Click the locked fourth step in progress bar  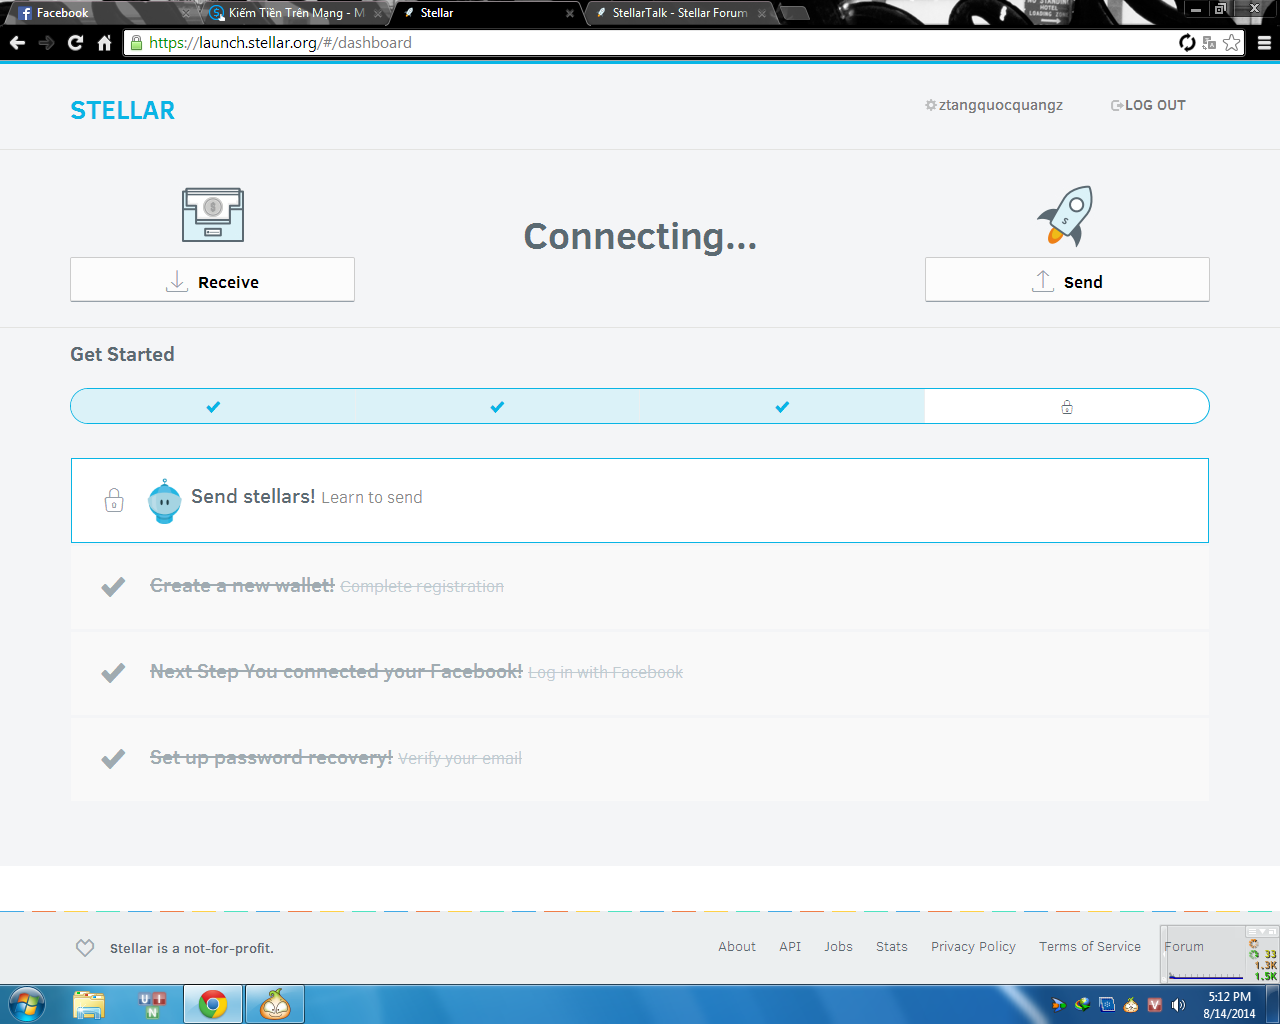[x=1067, y=407]
